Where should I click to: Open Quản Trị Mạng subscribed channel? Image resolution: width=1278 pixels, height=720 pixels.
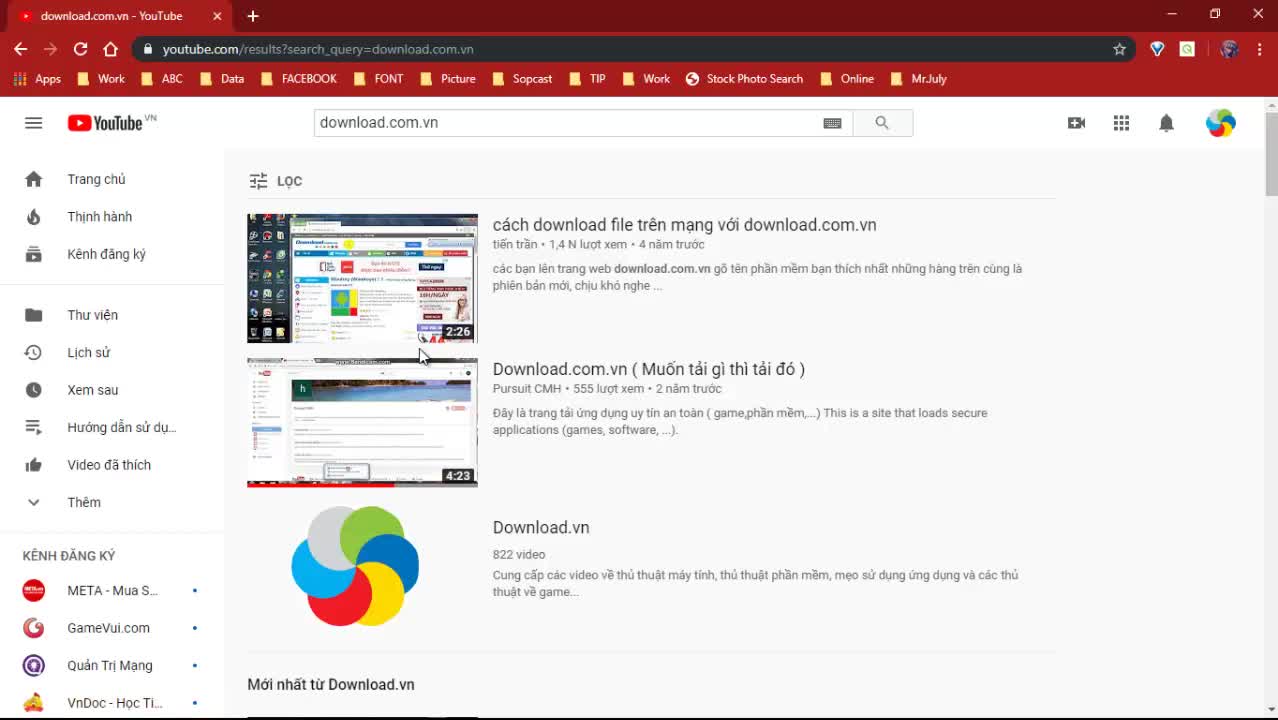coord(112,666)
